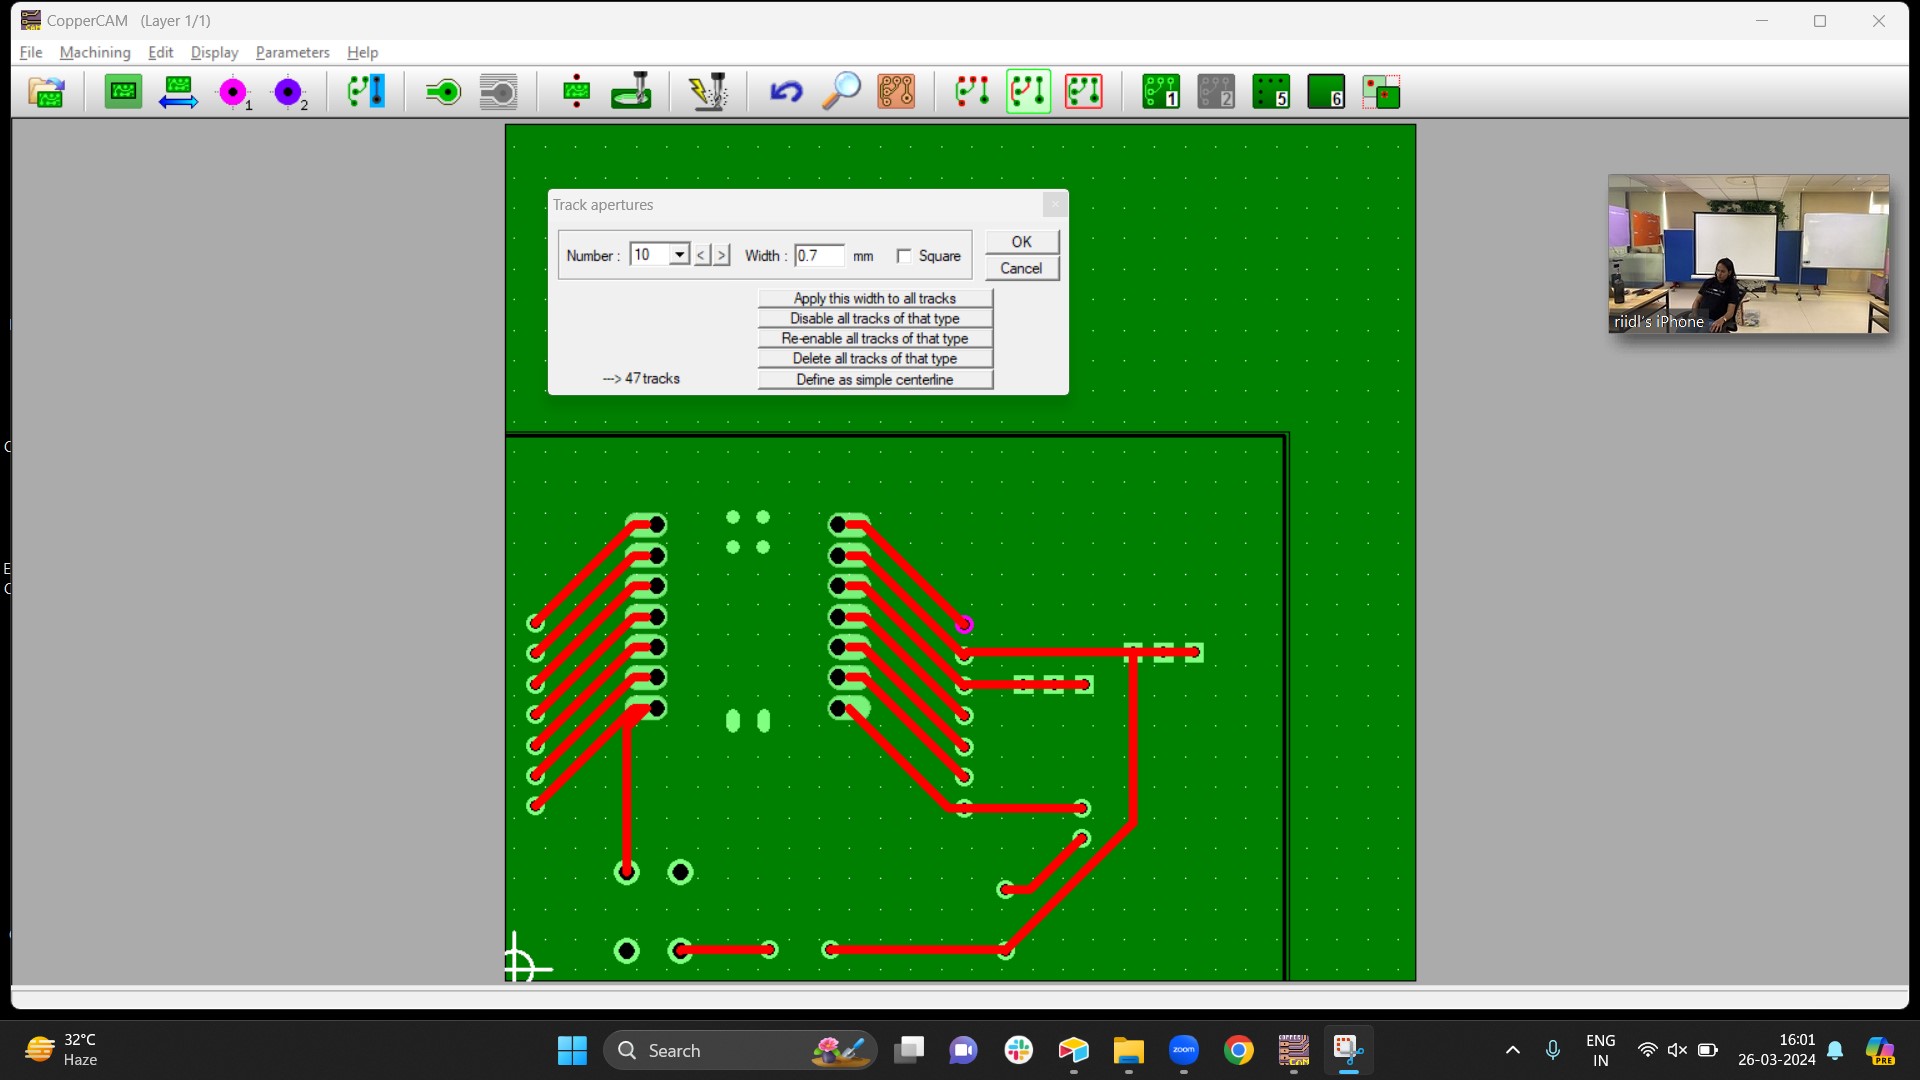Open the Help menu

tap(362, 52)
